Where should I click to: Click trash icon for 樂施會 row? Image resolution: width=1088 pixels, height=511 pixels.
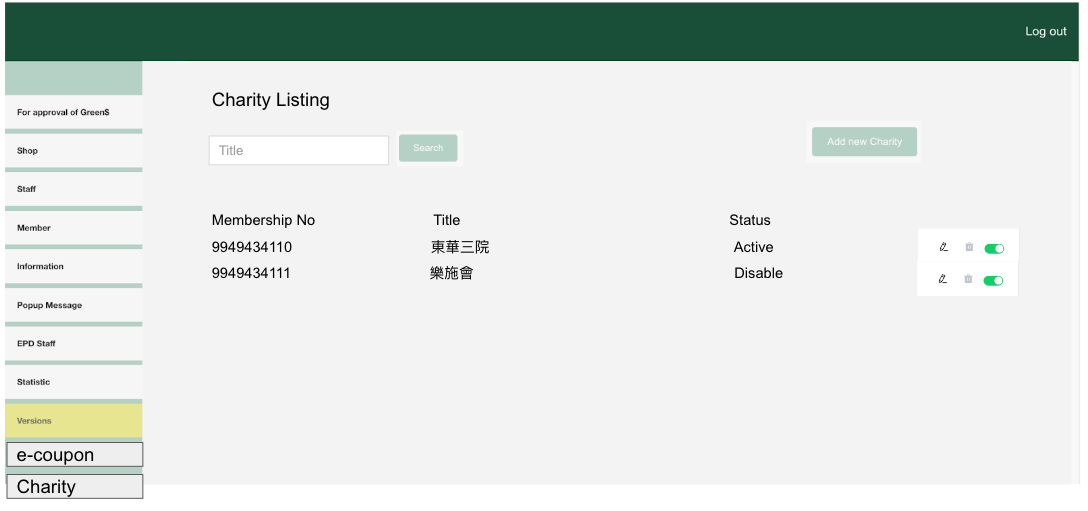(x=968, y=279)
